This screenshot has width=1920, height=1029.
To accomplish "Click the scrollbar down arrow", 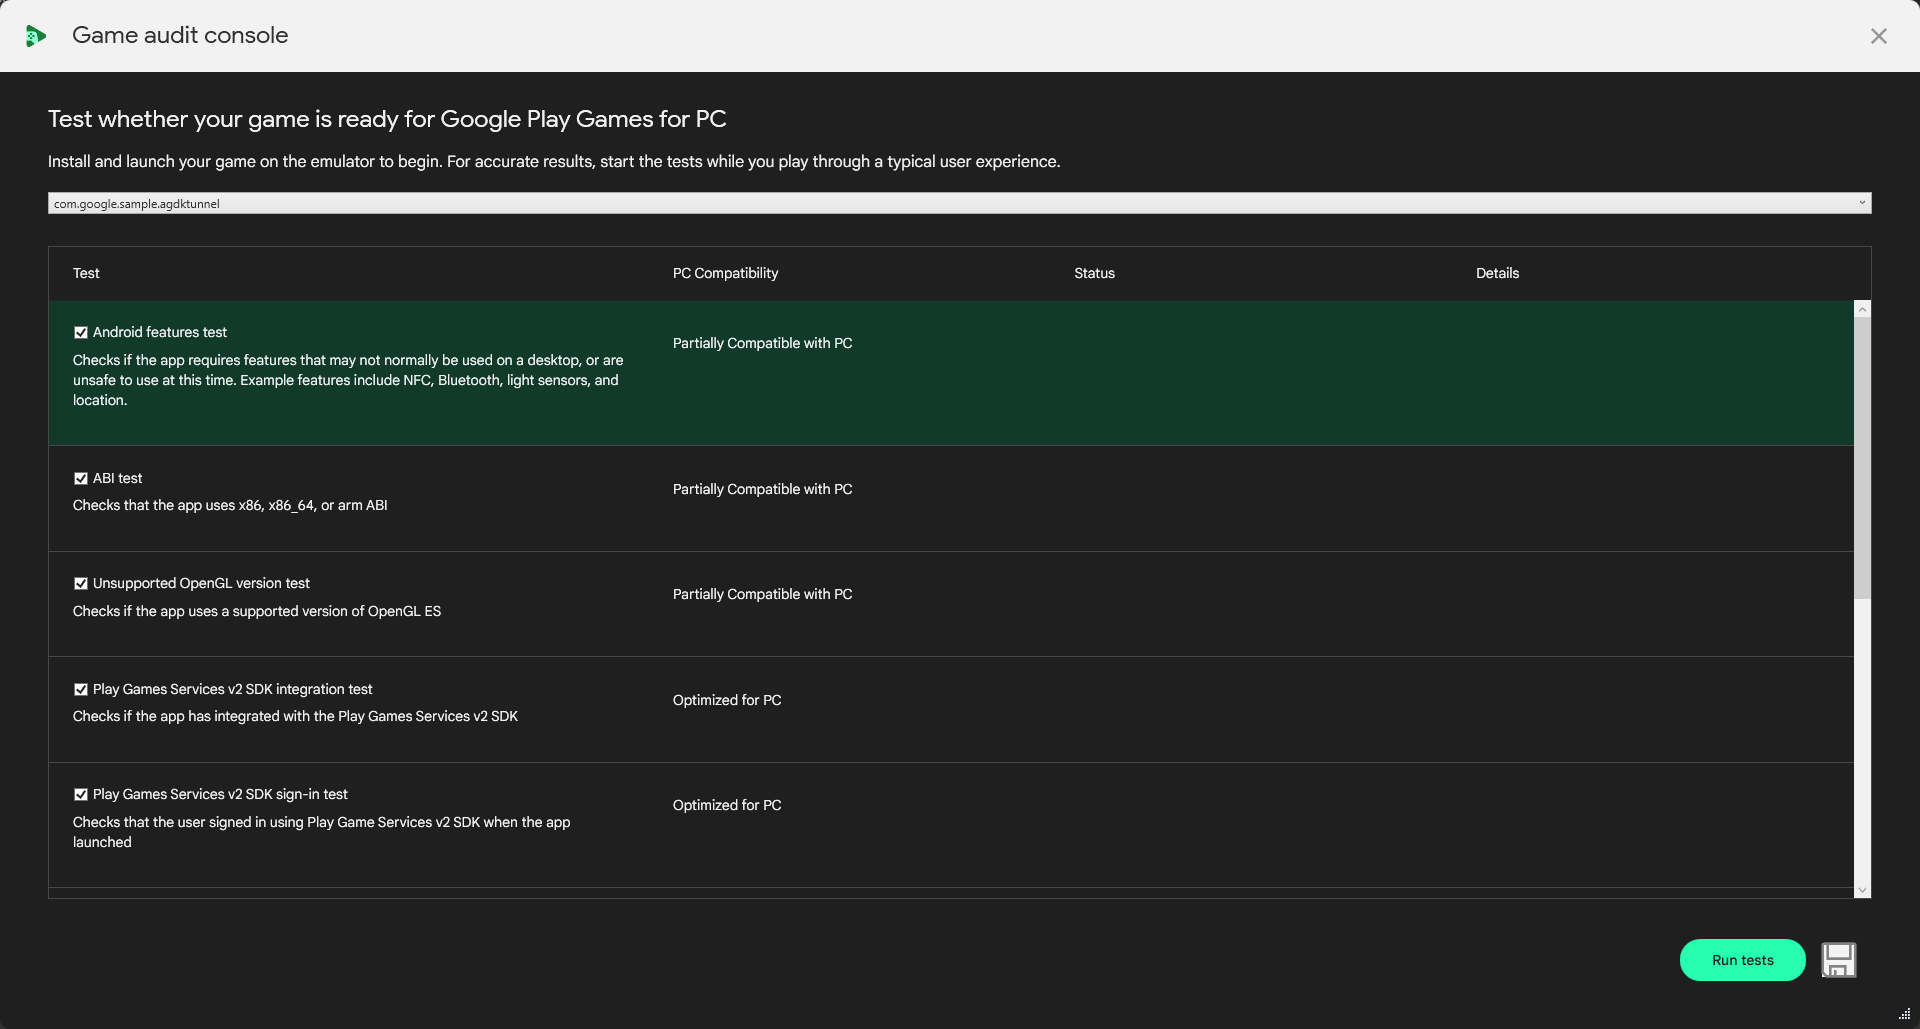I will [x=1861, y=889].
